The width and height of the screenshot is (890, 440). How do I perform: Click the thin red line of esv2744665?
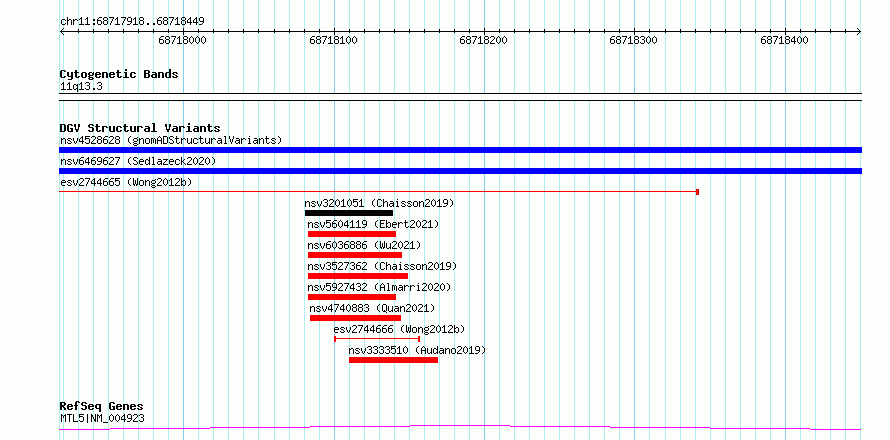(x=379, y=192)
